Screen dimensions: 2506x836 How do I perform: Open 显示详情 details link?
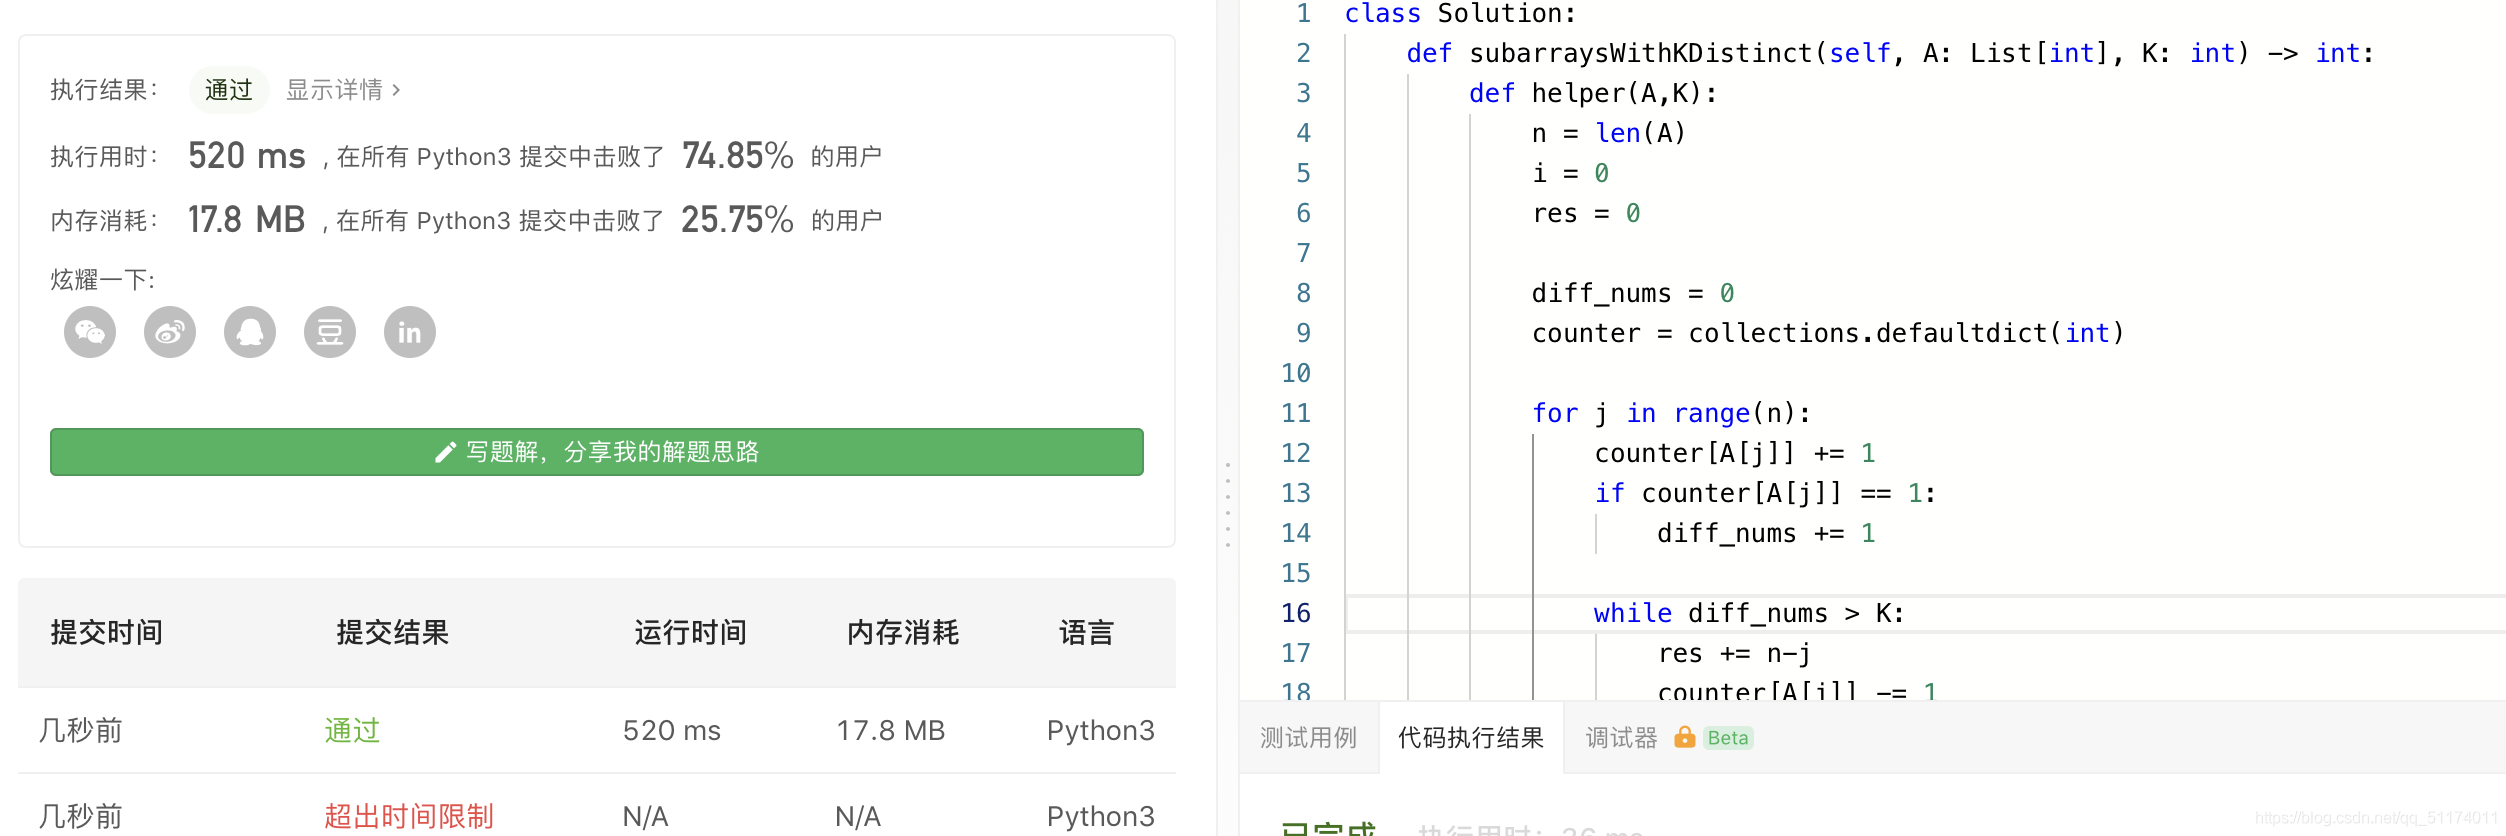point(343,90)
